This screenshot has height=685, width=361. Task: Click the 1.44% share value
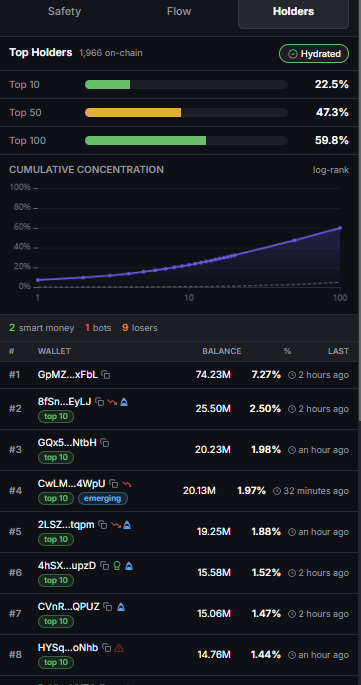coord(266,655)
